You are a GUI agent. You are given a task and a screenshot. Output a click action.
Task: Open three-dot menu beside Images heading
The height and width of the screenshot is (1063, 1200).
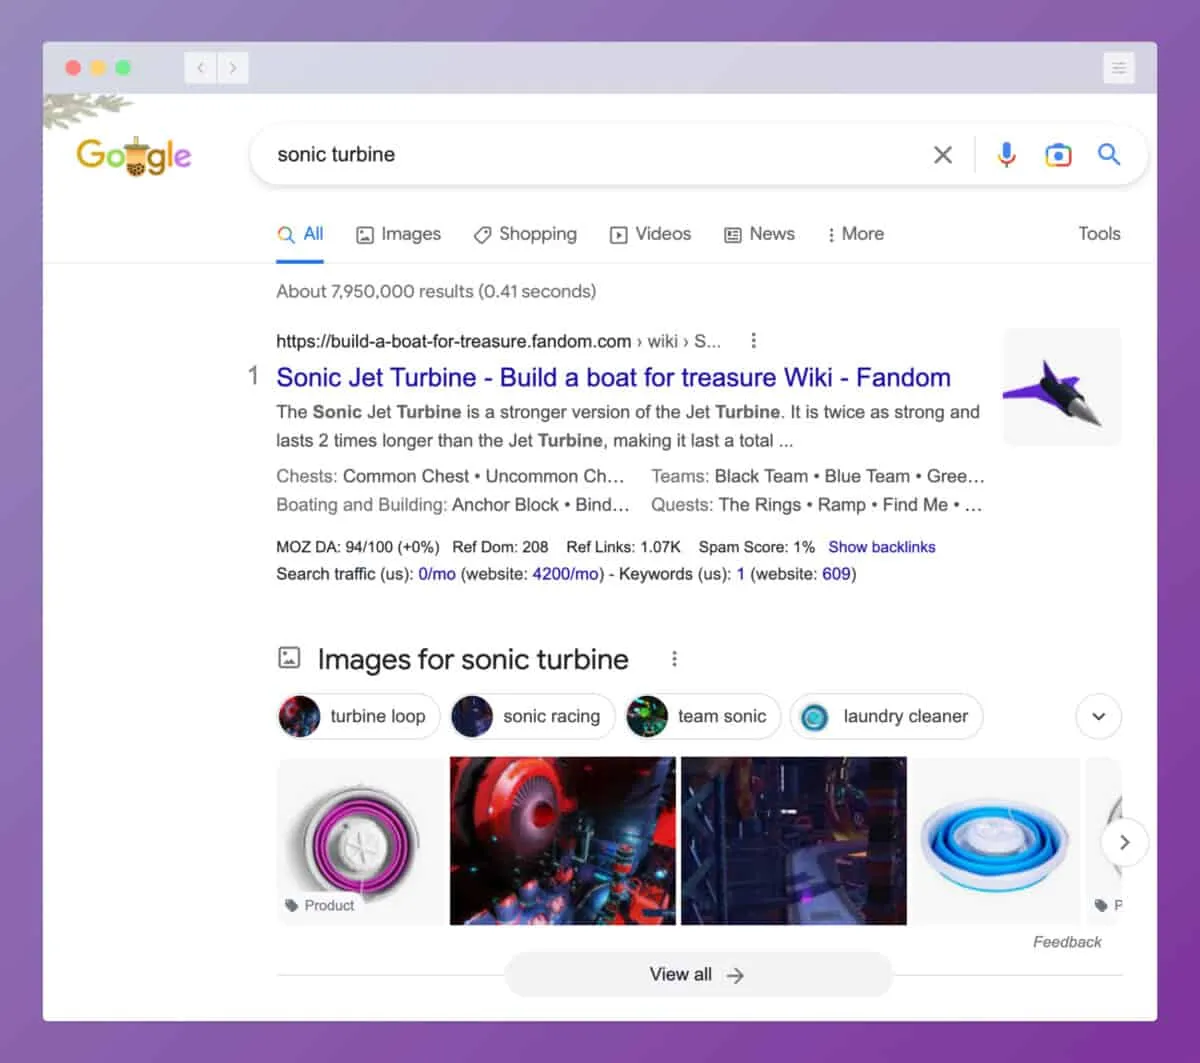pyautogui.click(x=674, y=659)
